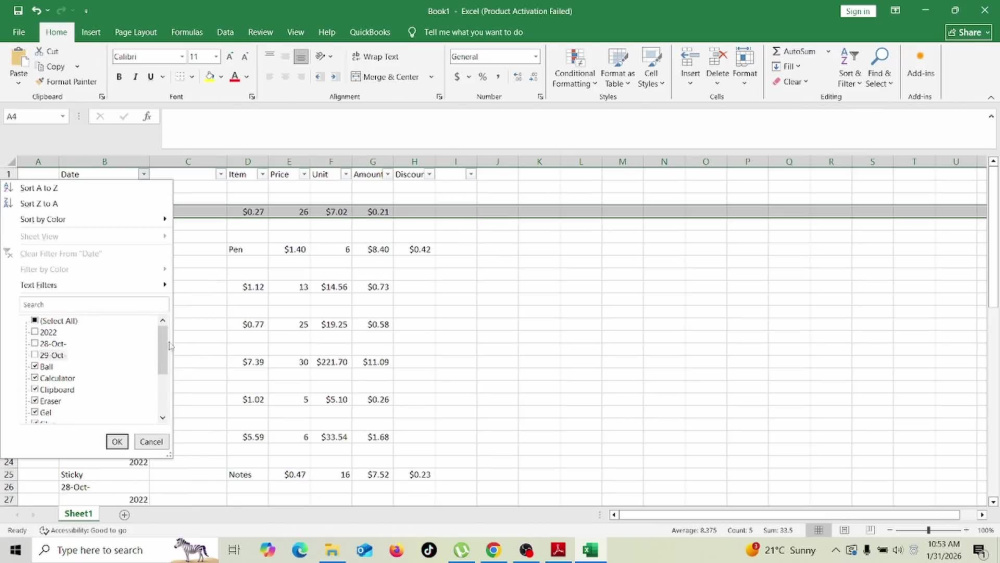
Task: Click Sign in button
Action: click(x=858, y=11)
